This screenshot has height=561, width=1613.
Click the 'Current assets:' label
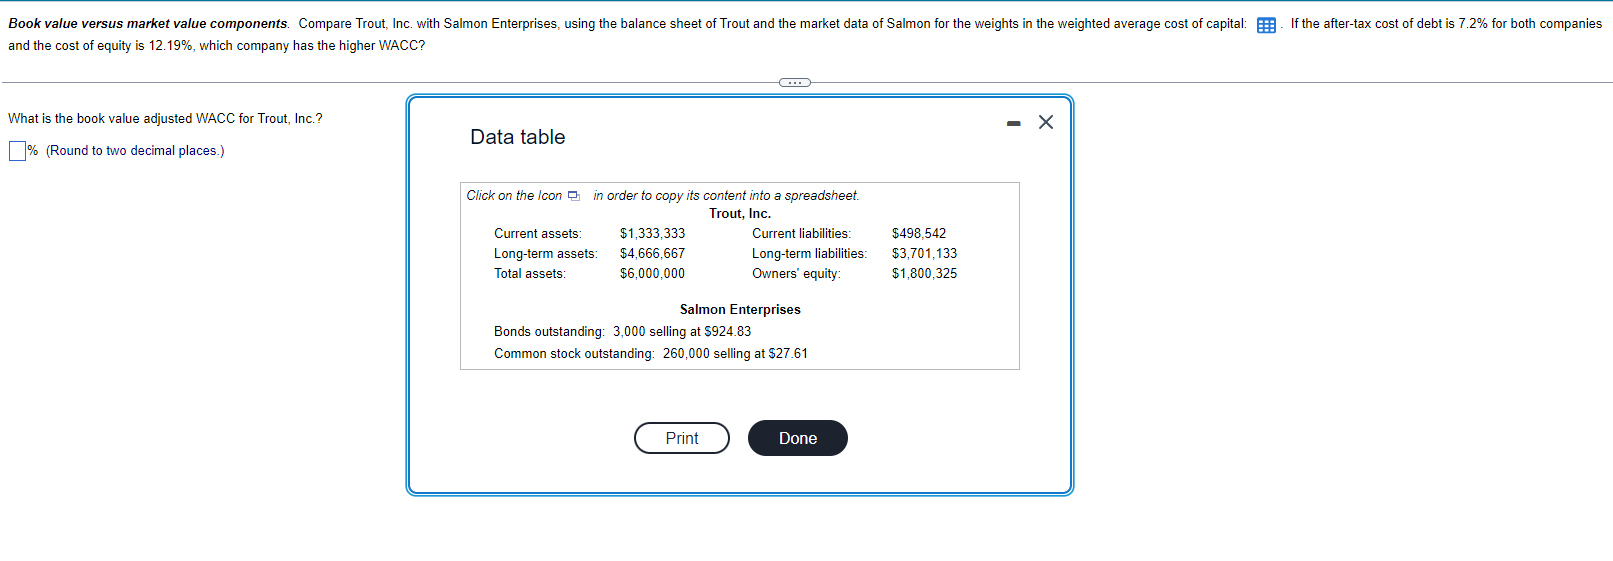537,233
